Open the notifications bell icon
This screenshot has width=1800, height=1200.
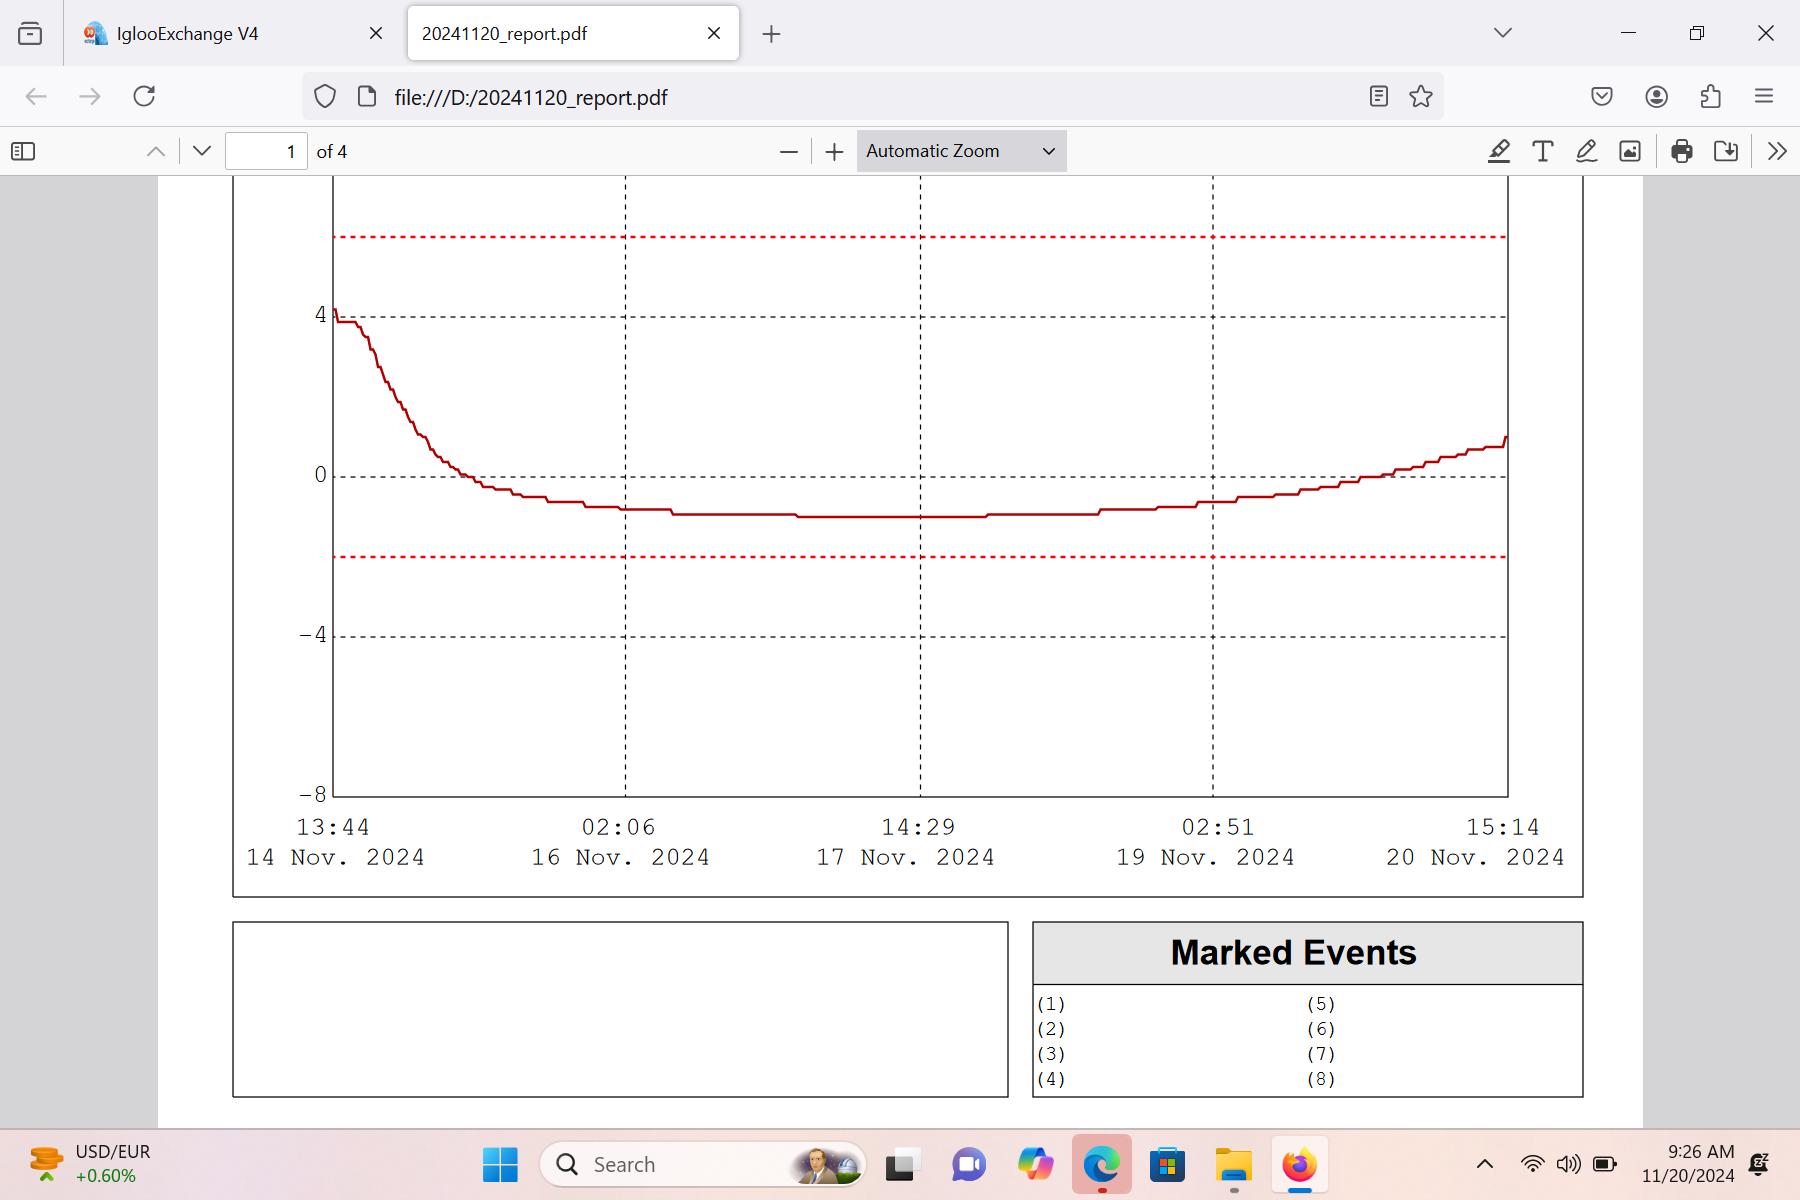coord(1759,1164)
